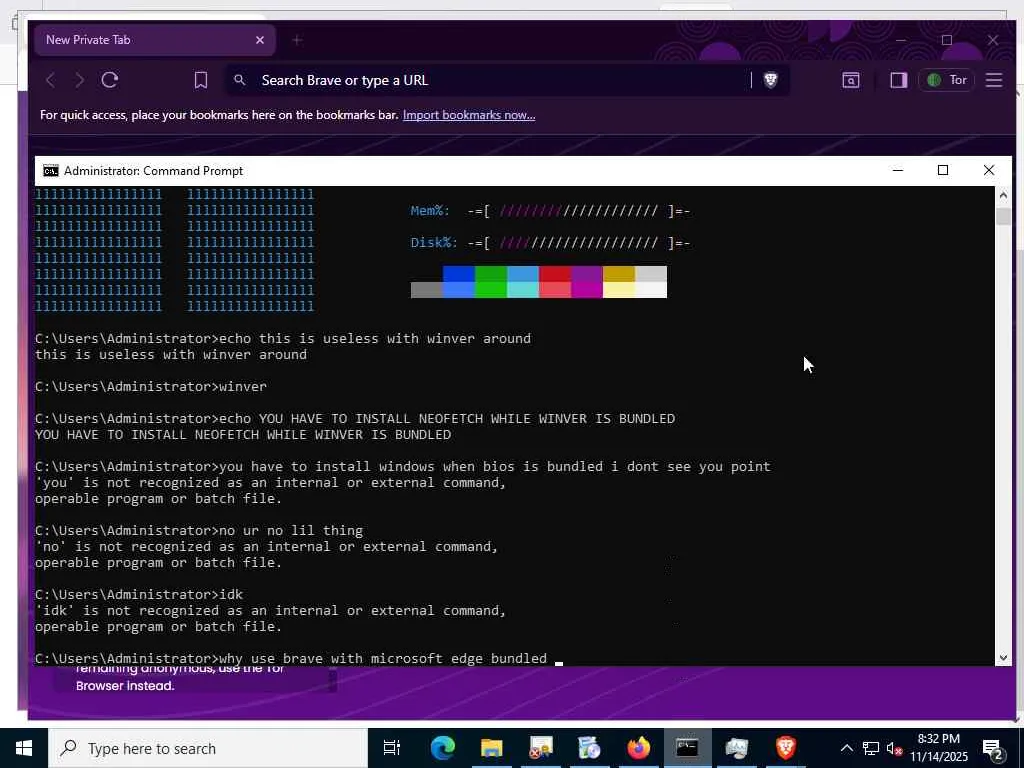Launch Microsoft Edge from the taskbar

(x=442, y=748)
